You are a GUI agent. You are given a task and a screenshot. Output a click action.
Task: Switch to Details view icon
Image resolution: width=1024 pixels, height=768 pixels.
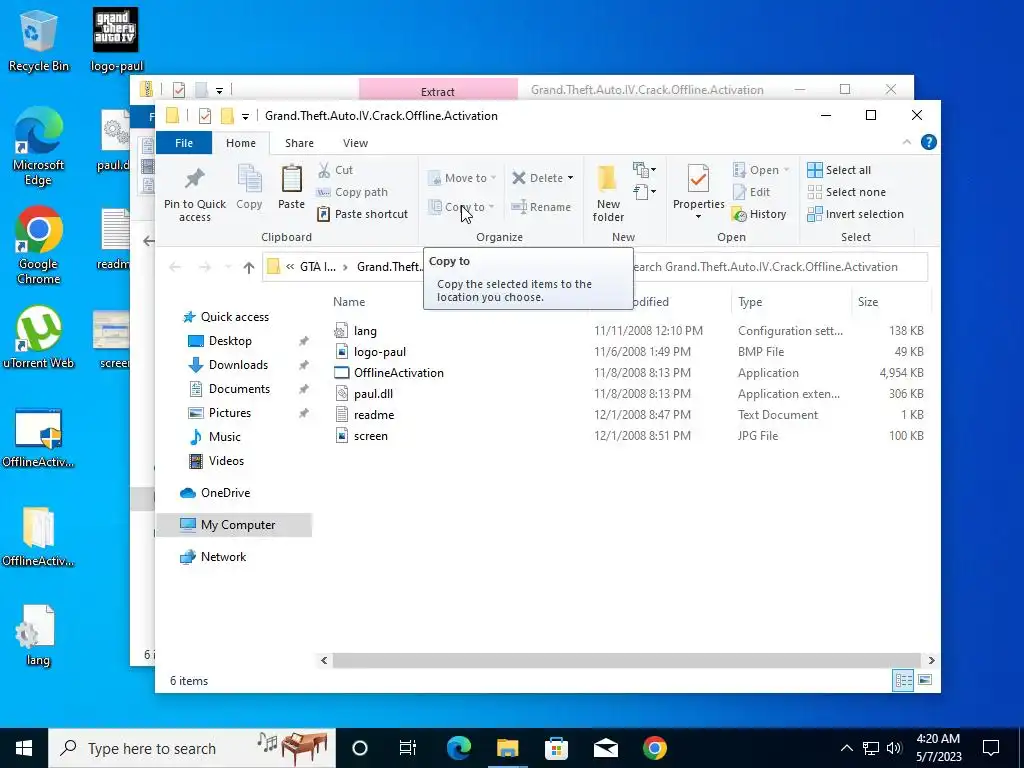point(903,680)
